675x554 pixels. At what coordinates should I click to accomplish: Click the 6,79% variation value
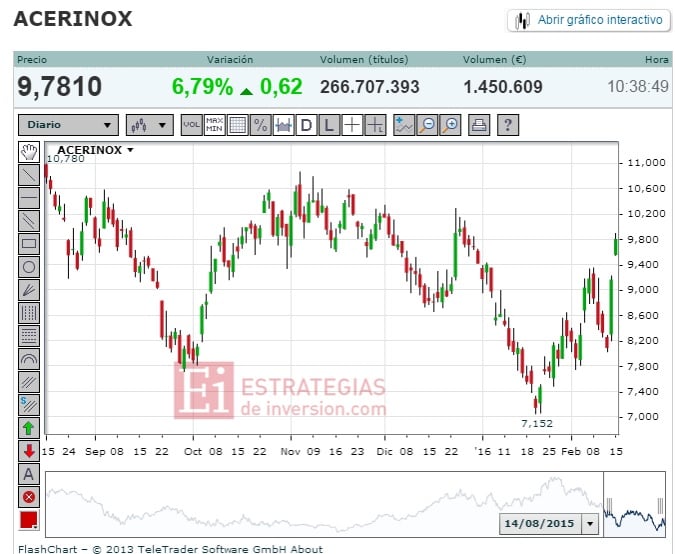202,87
